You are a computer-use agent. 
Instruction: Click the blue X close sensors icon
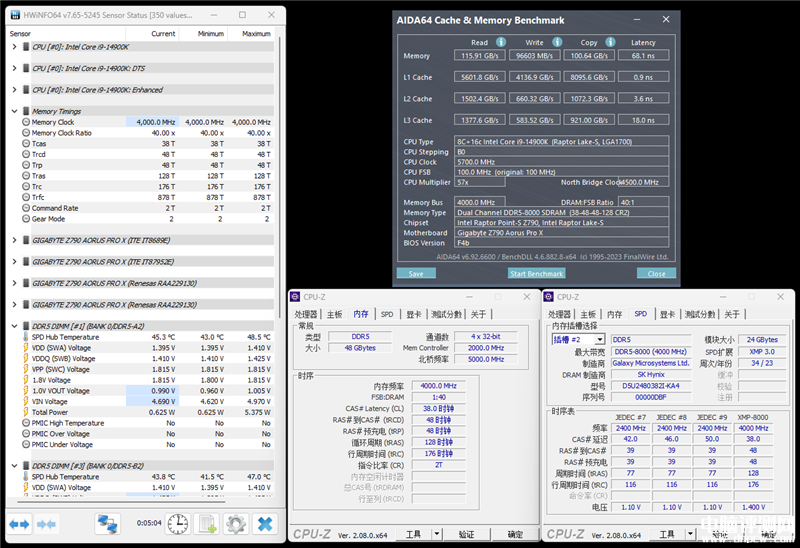point(265,524)
